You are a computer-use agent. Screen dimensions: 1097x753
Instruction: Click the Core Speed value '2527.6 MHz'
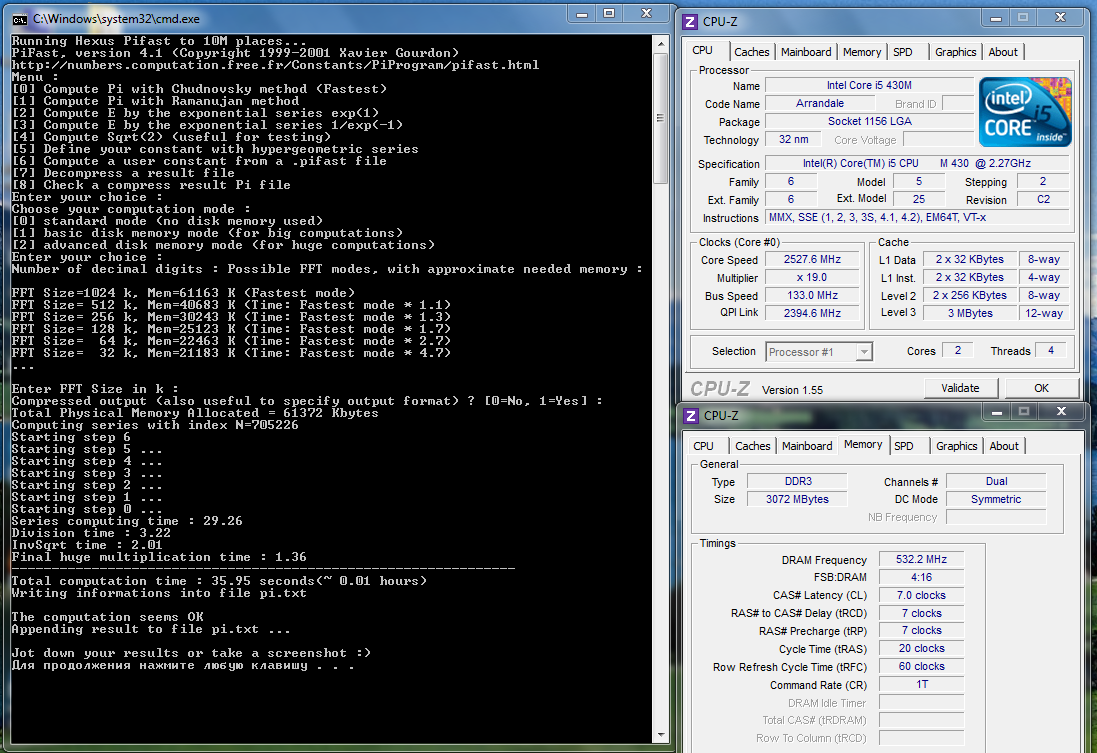812,260
